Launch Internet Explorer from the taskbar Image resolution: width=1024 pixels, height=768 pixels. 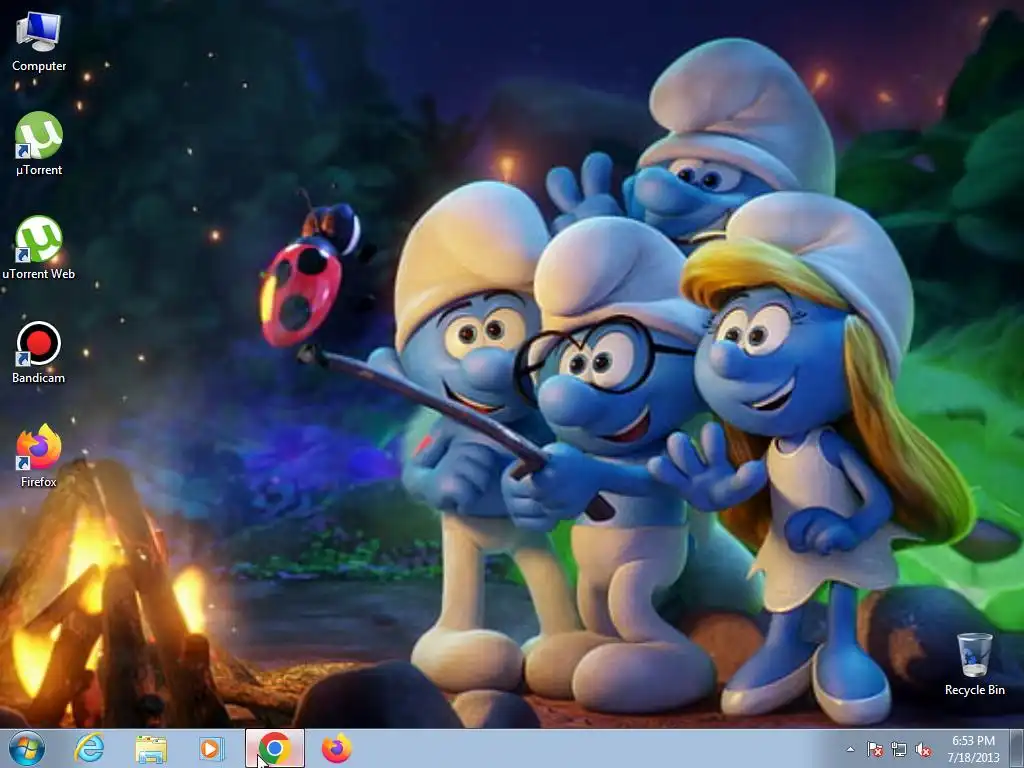(x=89, y=748)
